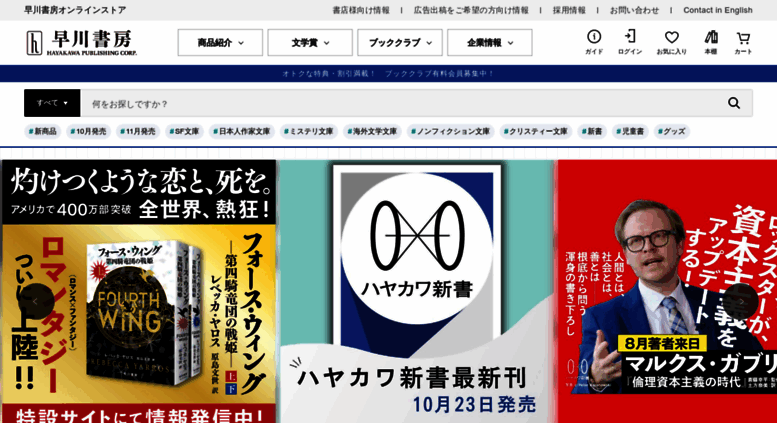The height and width of the screenshot is (423, 777).
Task: Expand the ブッククラブ dropdown menu
Action: tap(400, 43)
